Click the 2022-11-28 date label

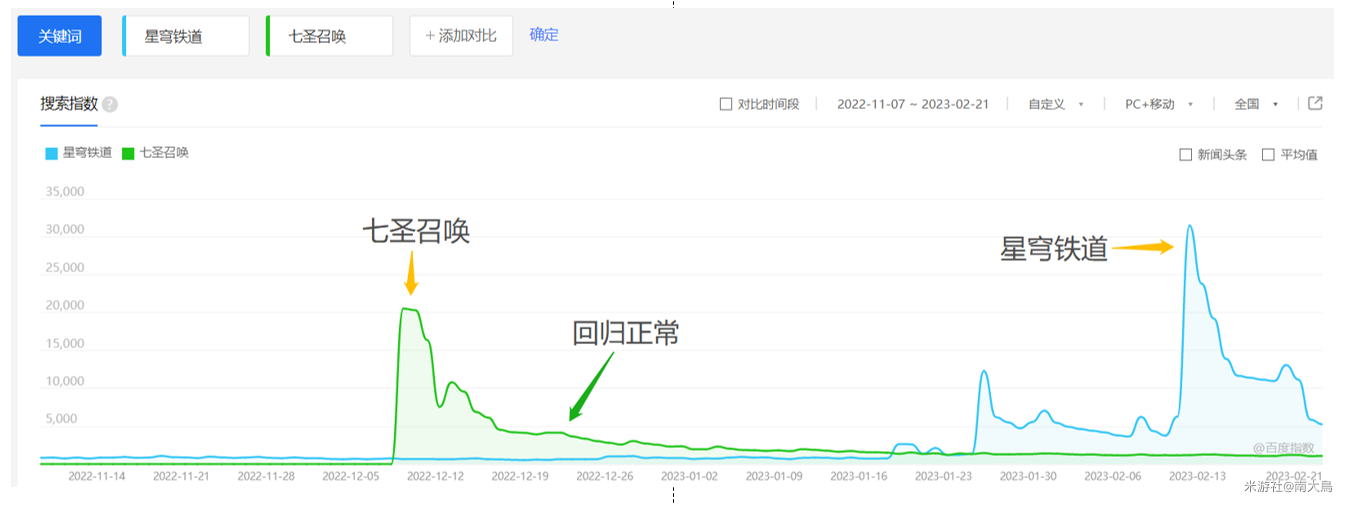(266, 476)
